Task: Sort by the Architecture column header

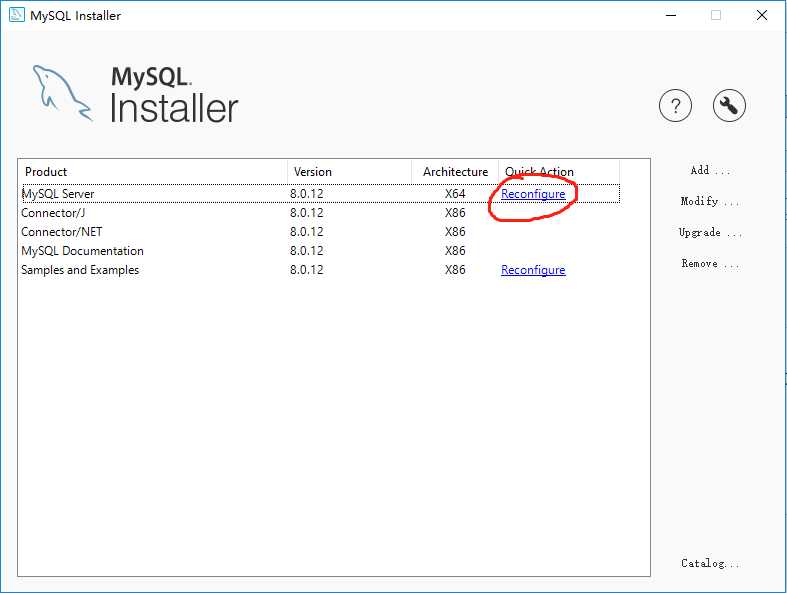Action: tap(455, 172)
